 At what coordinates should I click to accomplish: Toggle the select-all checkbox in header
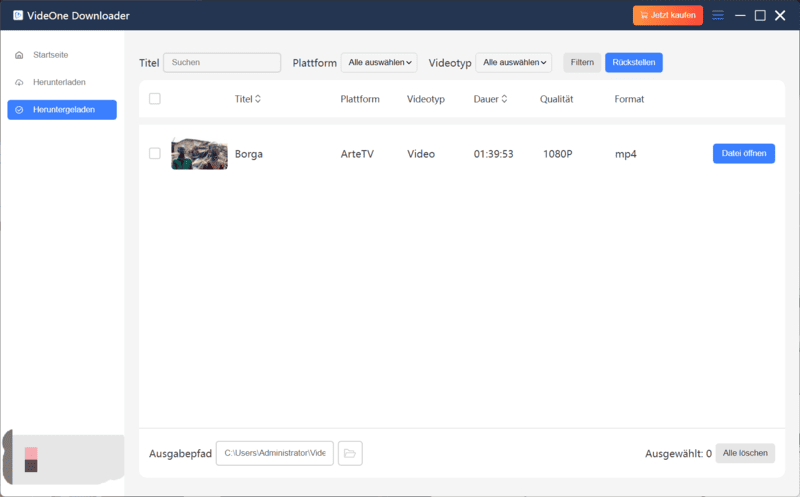pos(155,99)
